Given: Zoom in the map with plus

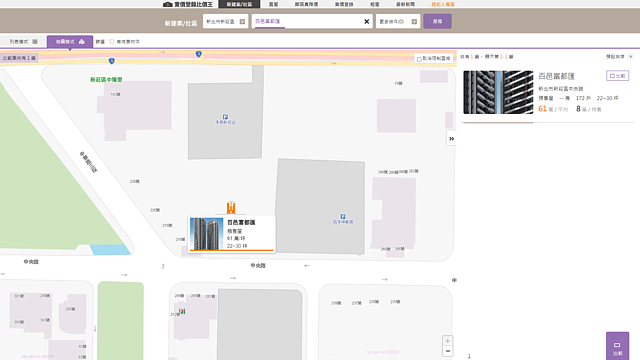Looking at the screenshot, I should point(448,341).
